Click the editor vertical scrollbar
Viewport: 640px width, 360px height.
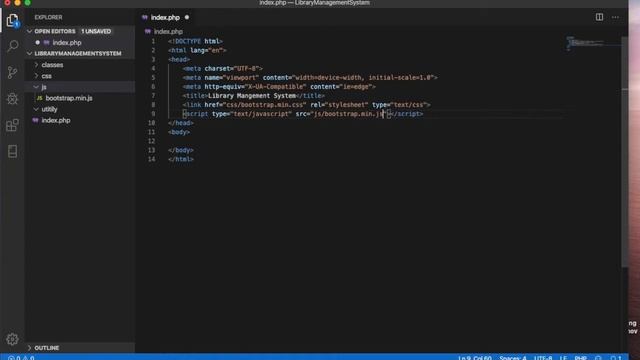point(624,152)
